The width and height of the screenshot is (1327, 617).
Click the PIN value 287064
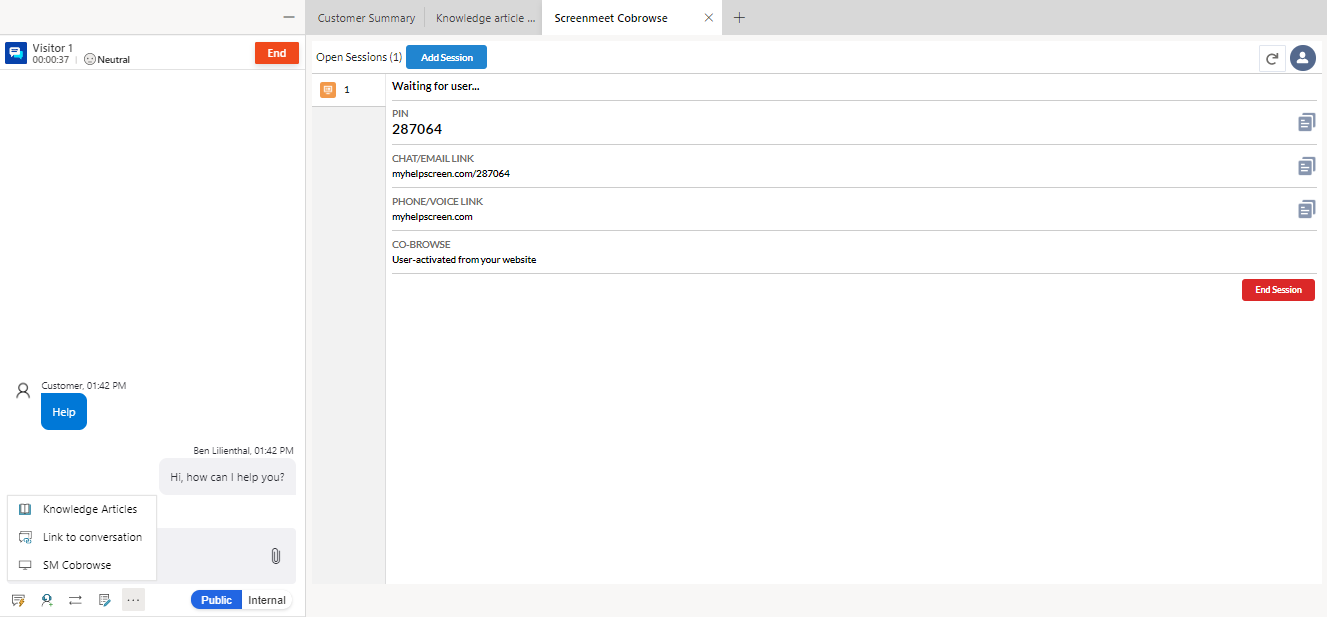point(417,129)
